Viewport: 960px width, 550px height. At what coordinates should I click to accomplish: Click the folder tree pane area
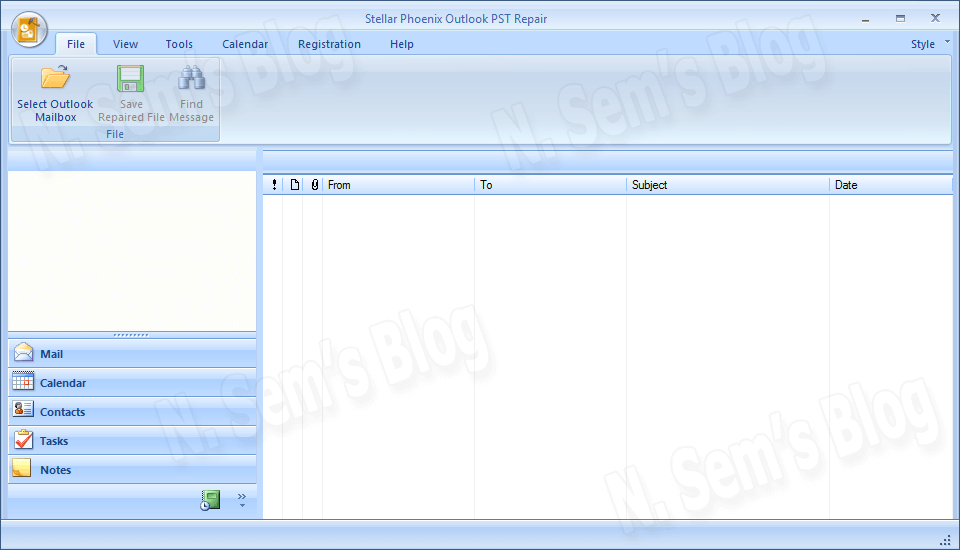(132, 251)
